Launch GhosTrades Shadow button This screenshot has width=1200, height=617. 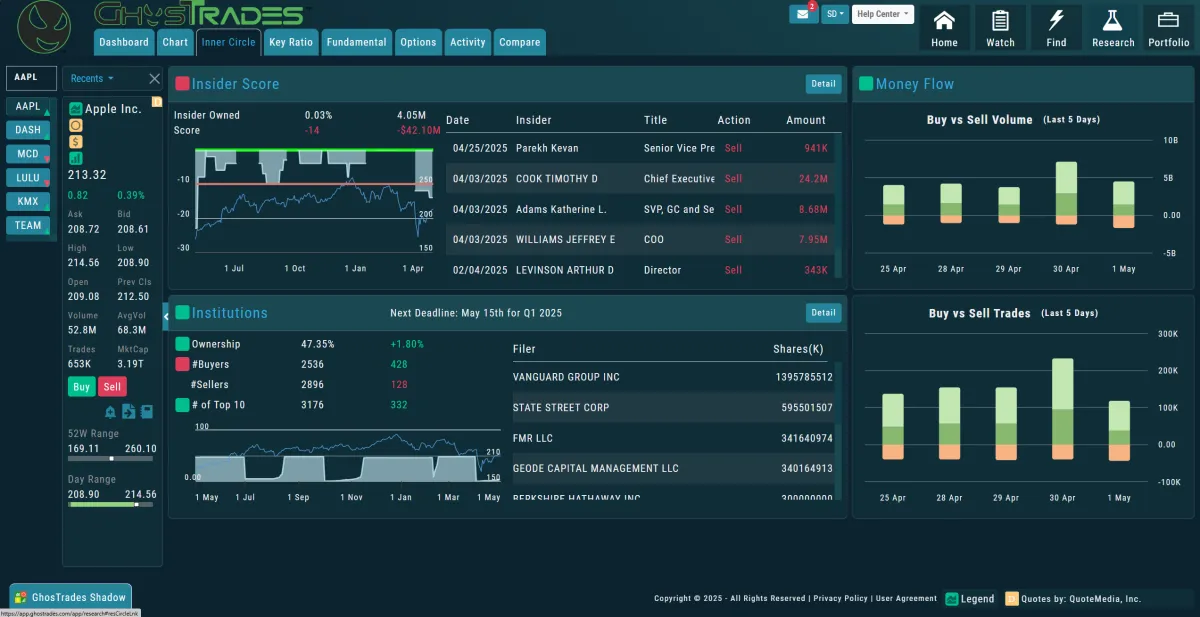tap(70, 597)
